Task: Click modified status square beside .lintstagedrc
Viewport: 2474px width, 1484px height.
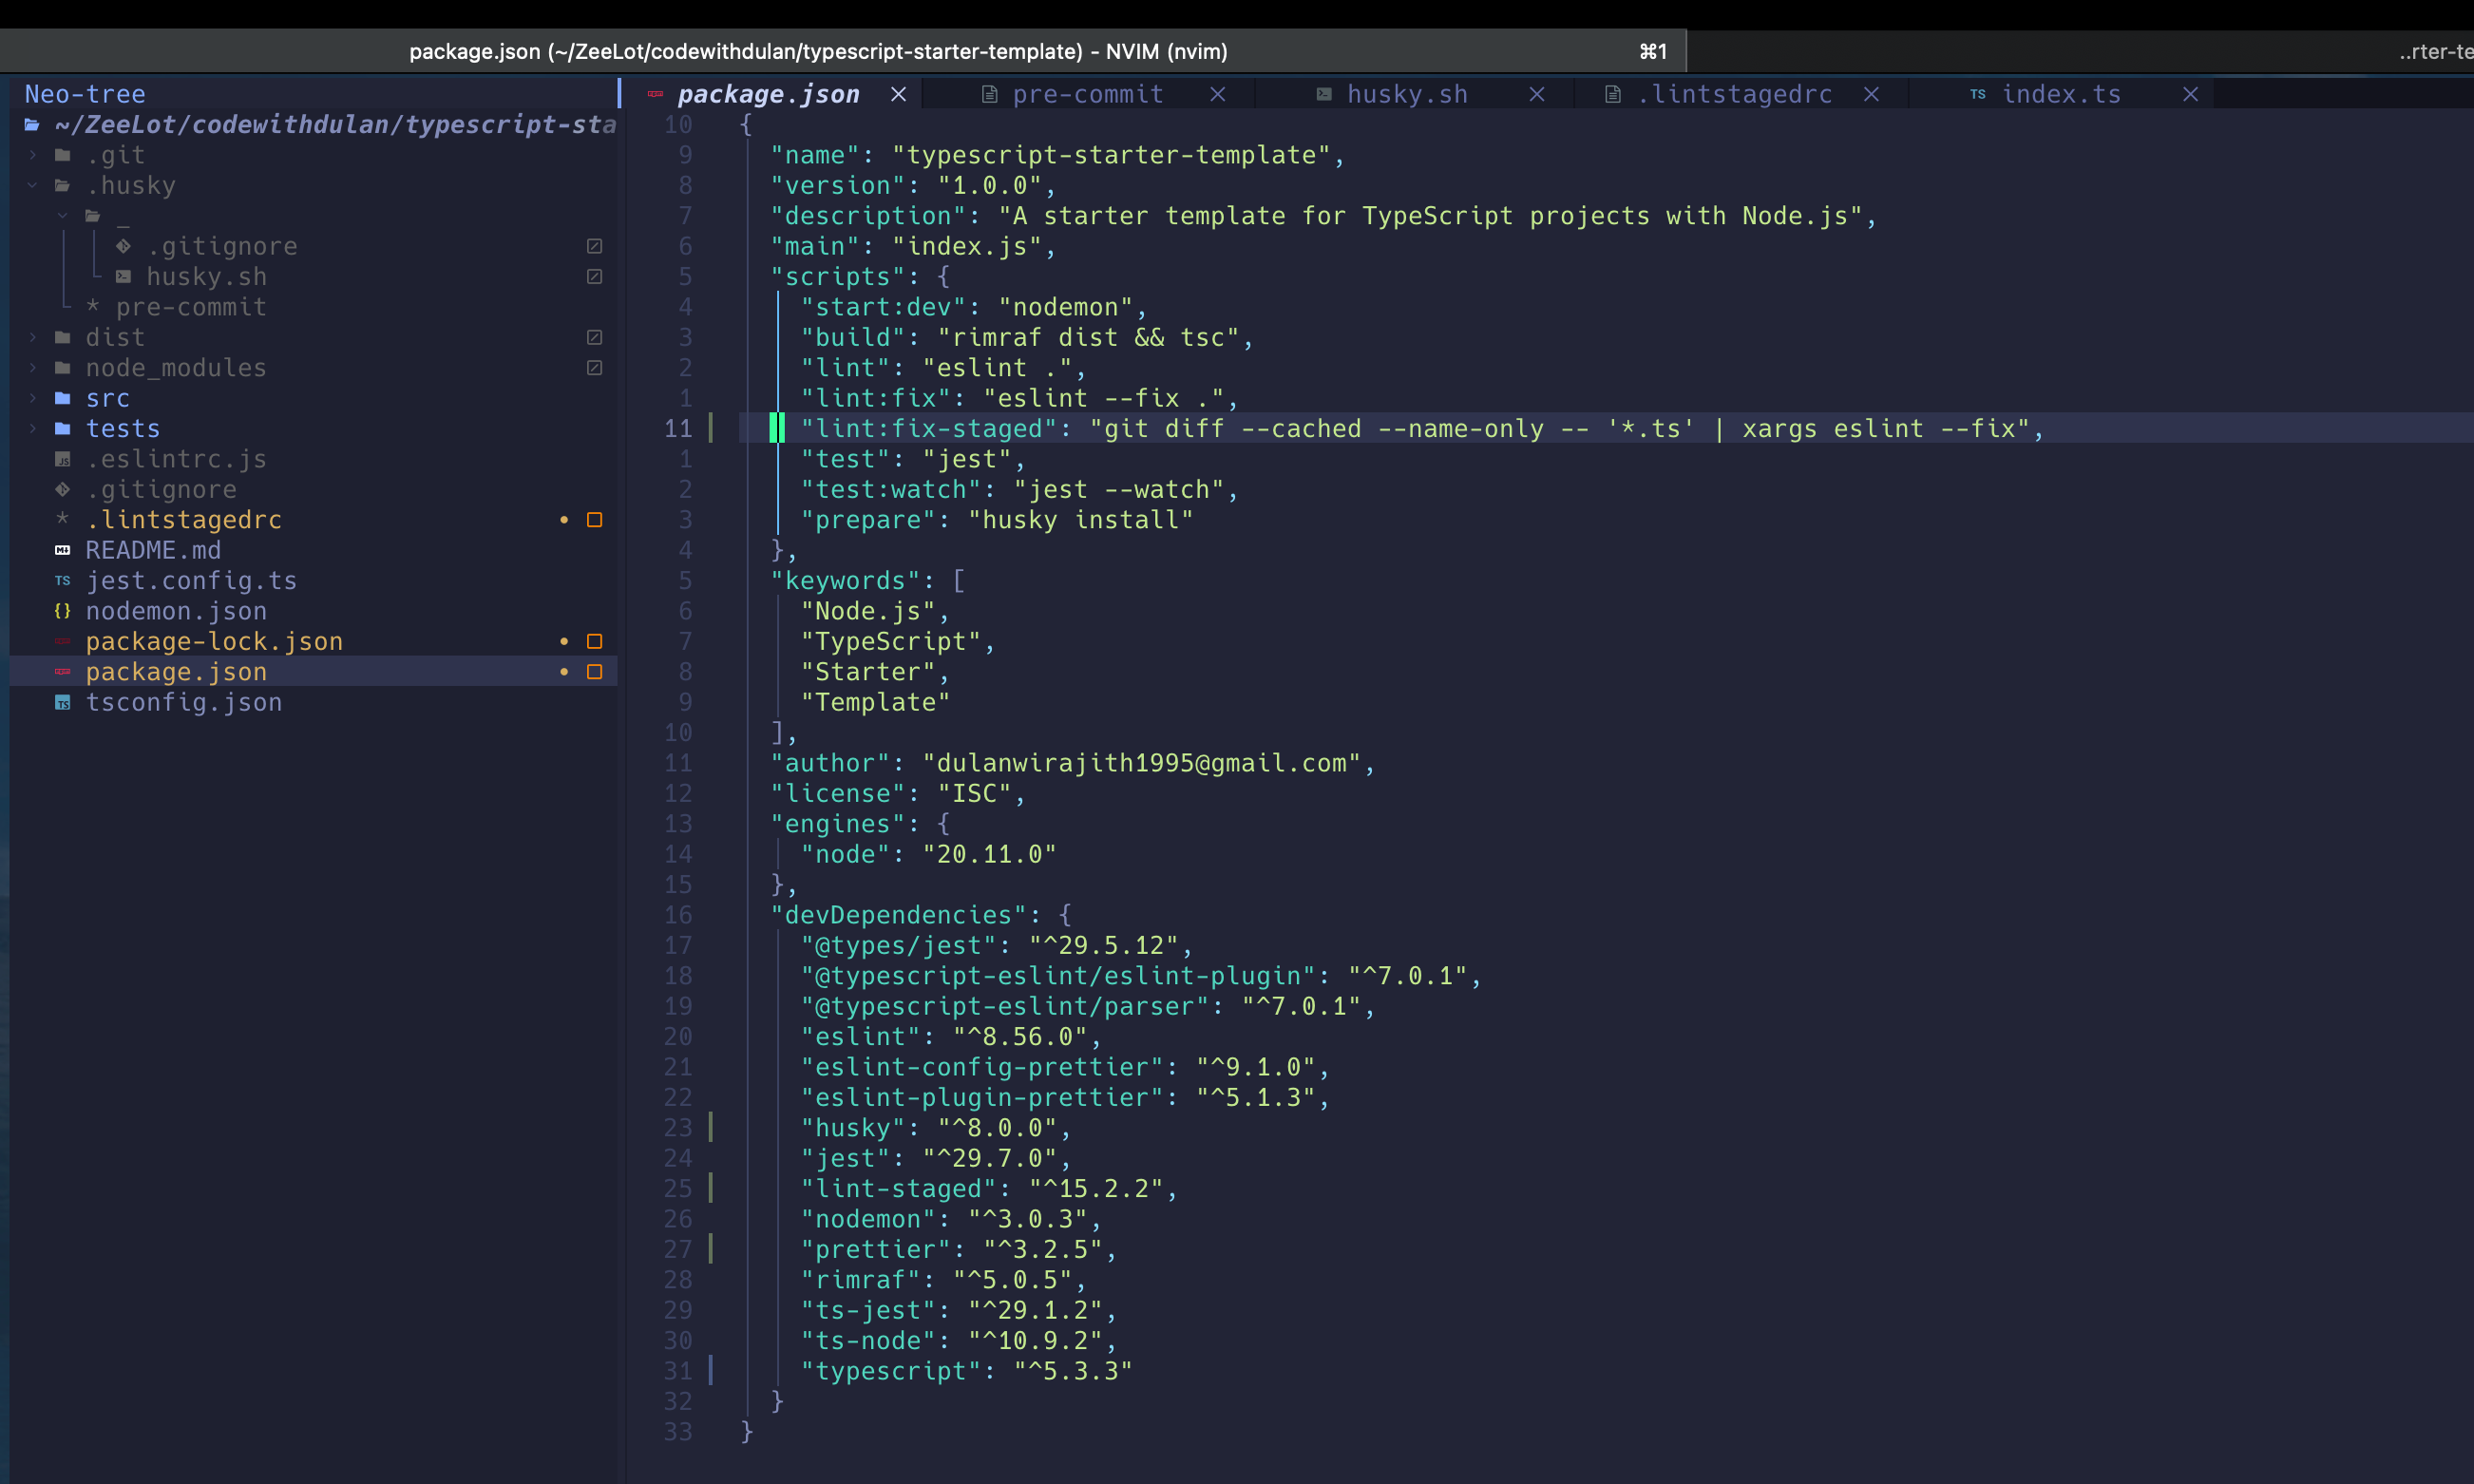Action: pyautogui.click(x=594, y=520)
